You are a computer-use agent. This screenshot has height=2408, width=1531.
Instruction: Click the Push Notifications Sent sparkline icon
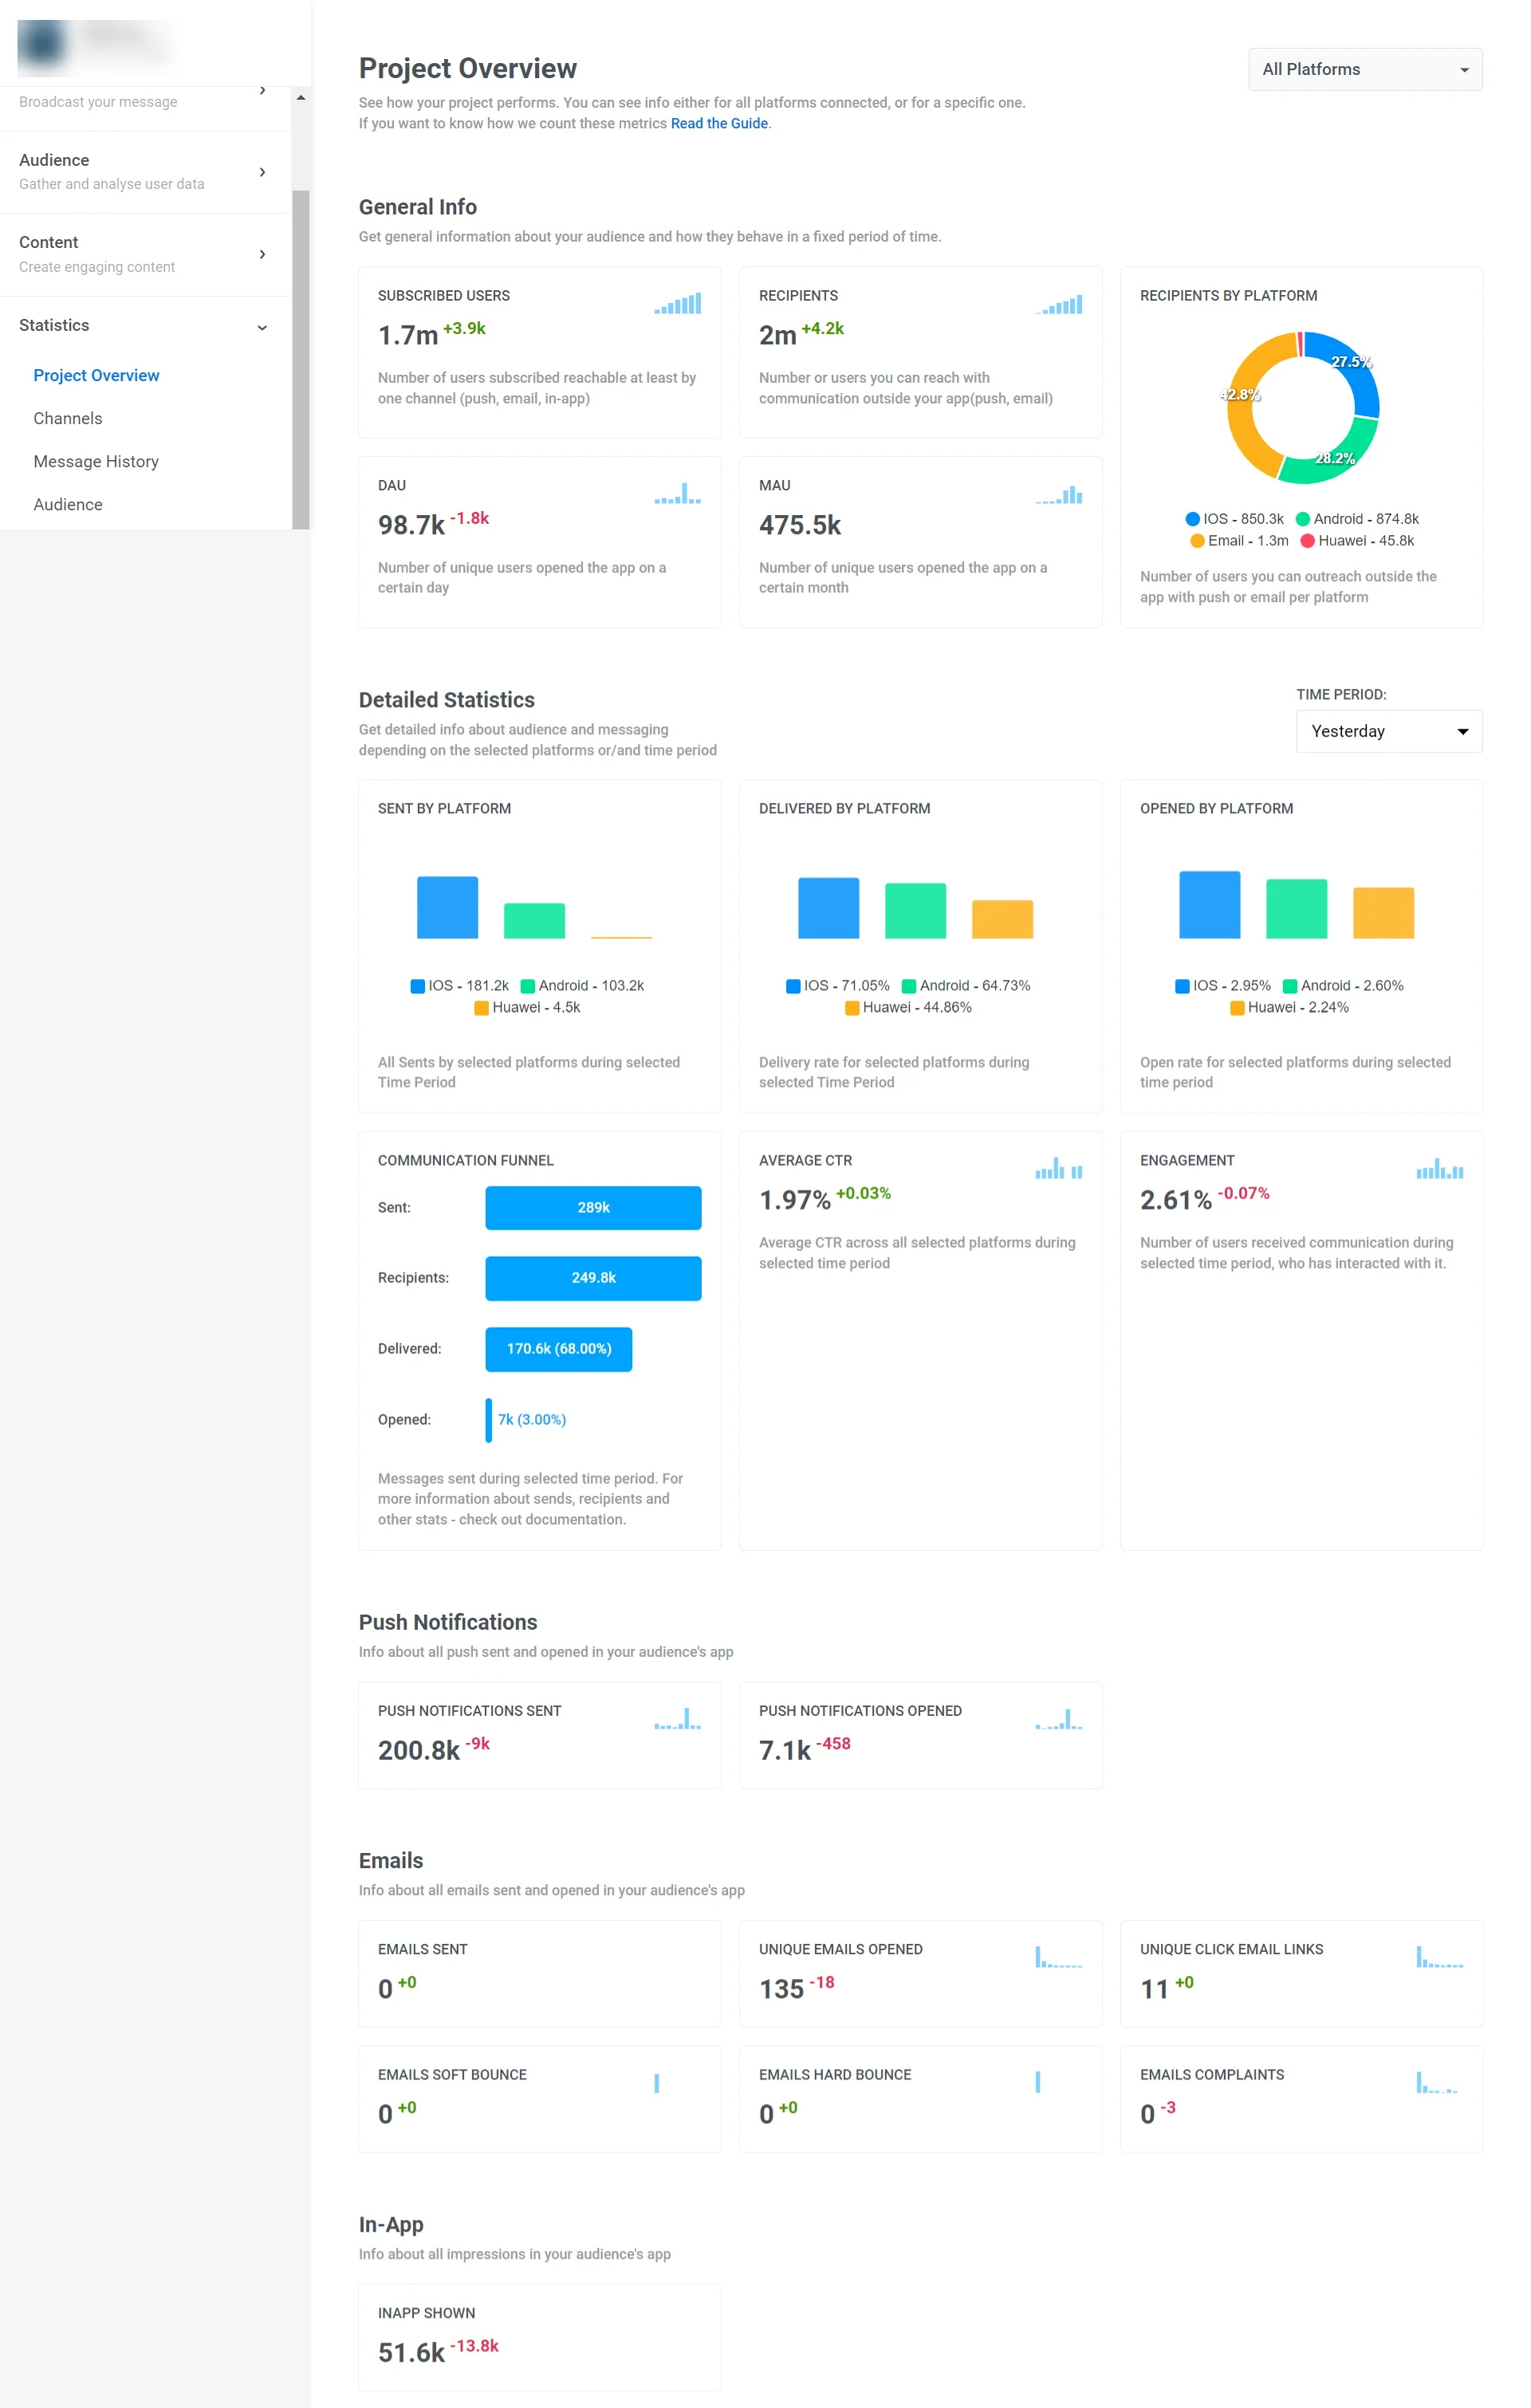point(677,1719)
